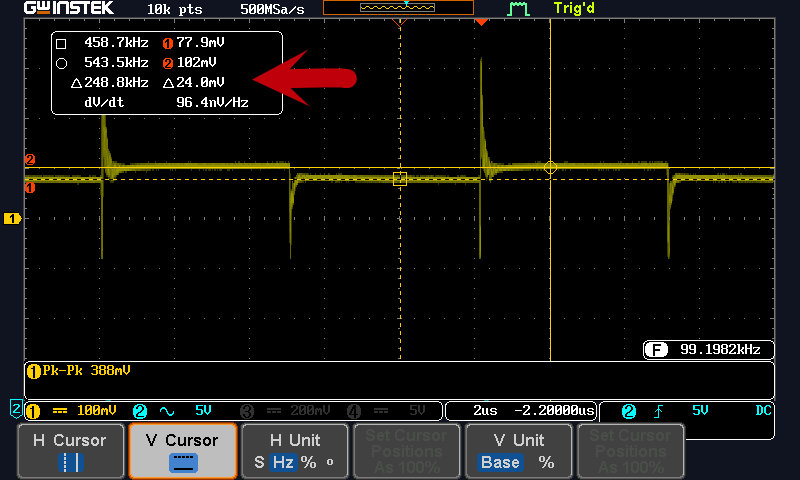
Task: Click the horizontal position marker above dashed cursor
Action: point(399,22)
